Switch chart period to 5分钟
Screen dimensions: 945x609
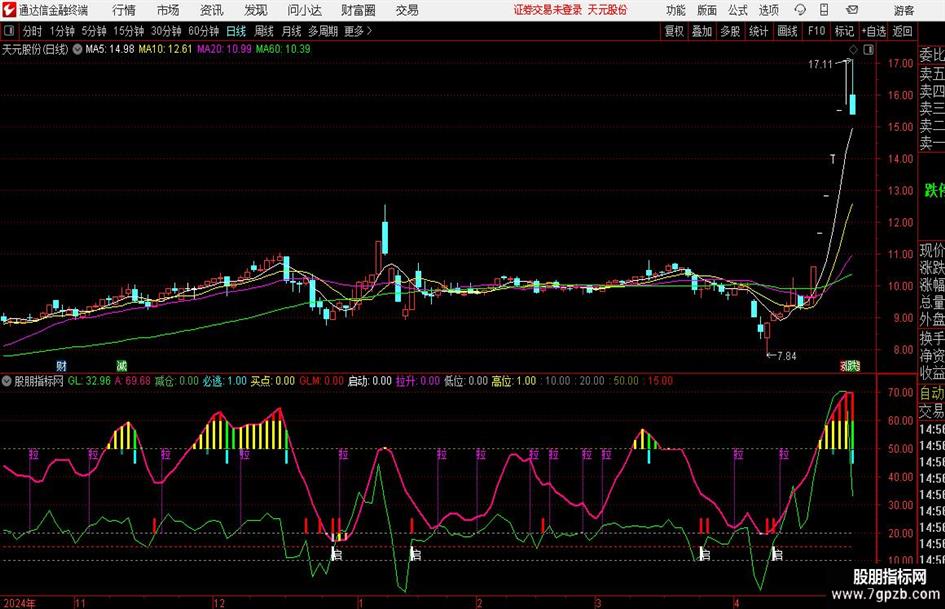(x=97, y=31)
